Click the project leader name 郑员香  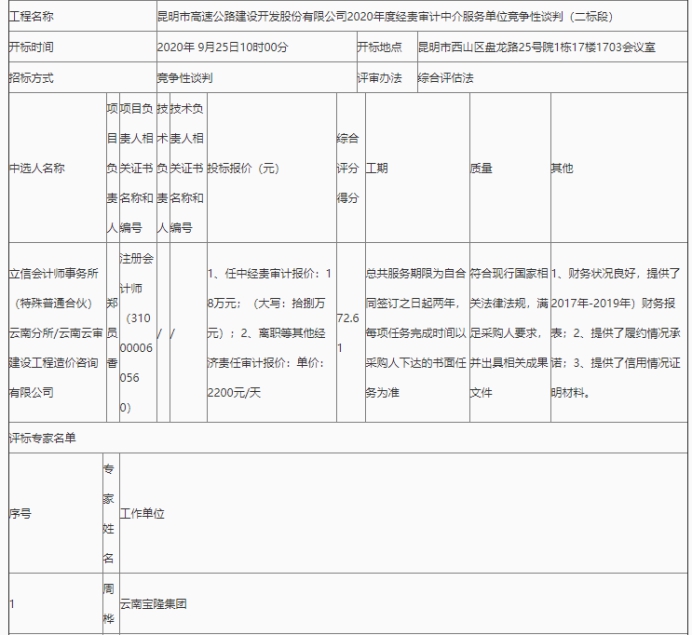click(112, 332)
